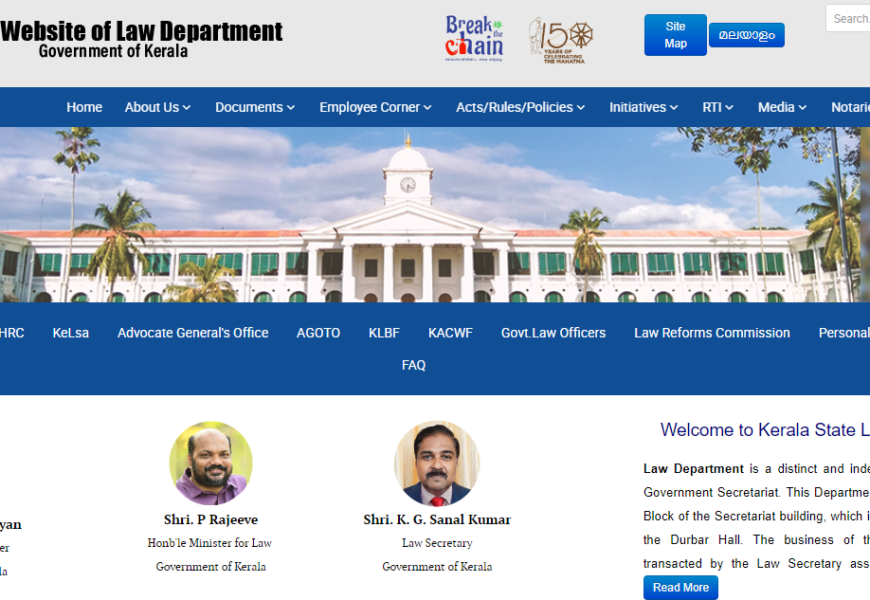The image size is (870, 600).
Task: Open the KACWF link
Action: coord(450,333)
